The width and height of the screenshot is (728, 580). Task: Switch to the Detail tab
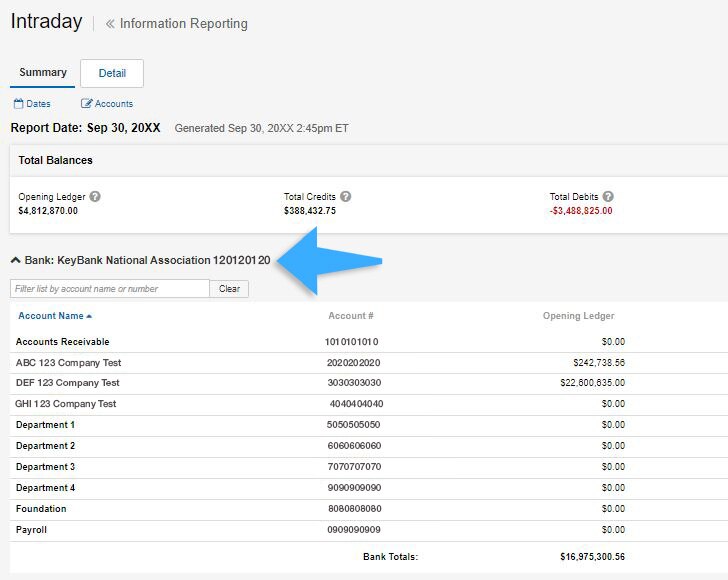112,73
